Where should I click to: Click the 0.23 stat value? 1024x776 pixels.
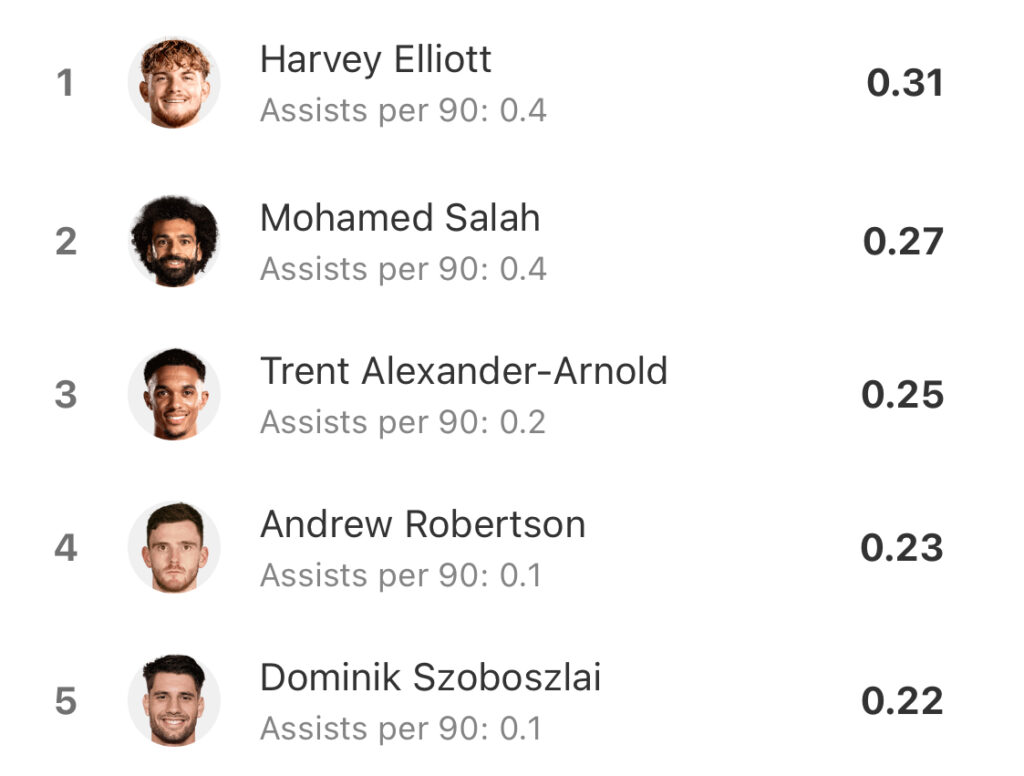point(902,547)
